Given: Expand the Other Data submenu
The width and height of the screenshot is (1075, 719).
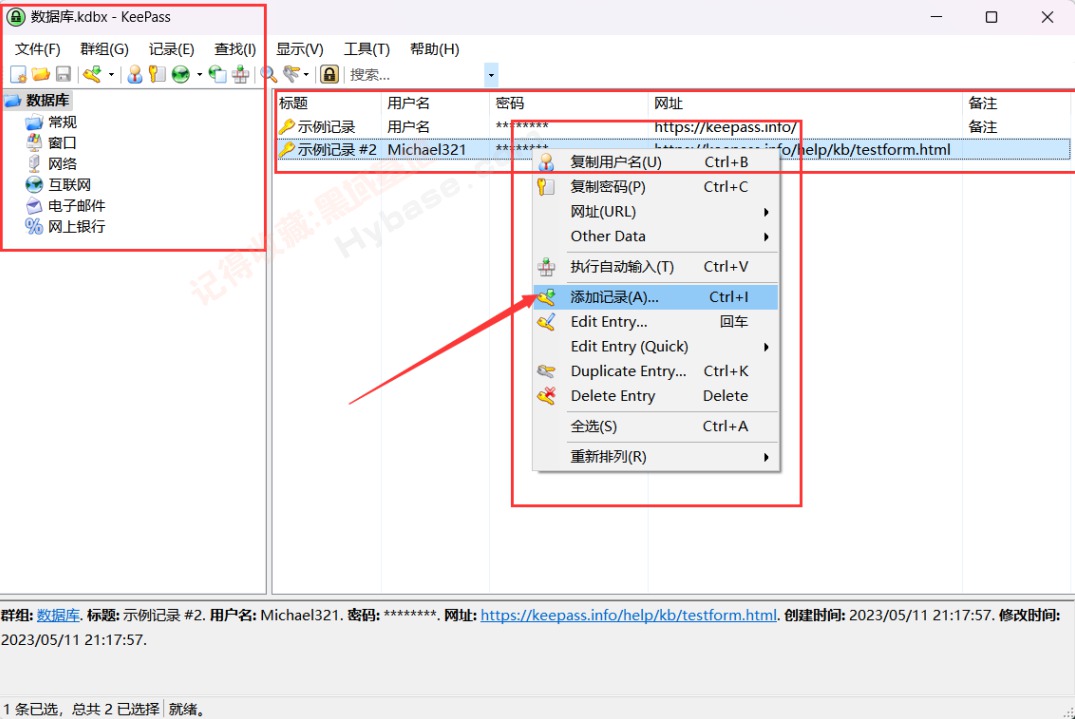Looking at the screenshot, I should point(655,236).
